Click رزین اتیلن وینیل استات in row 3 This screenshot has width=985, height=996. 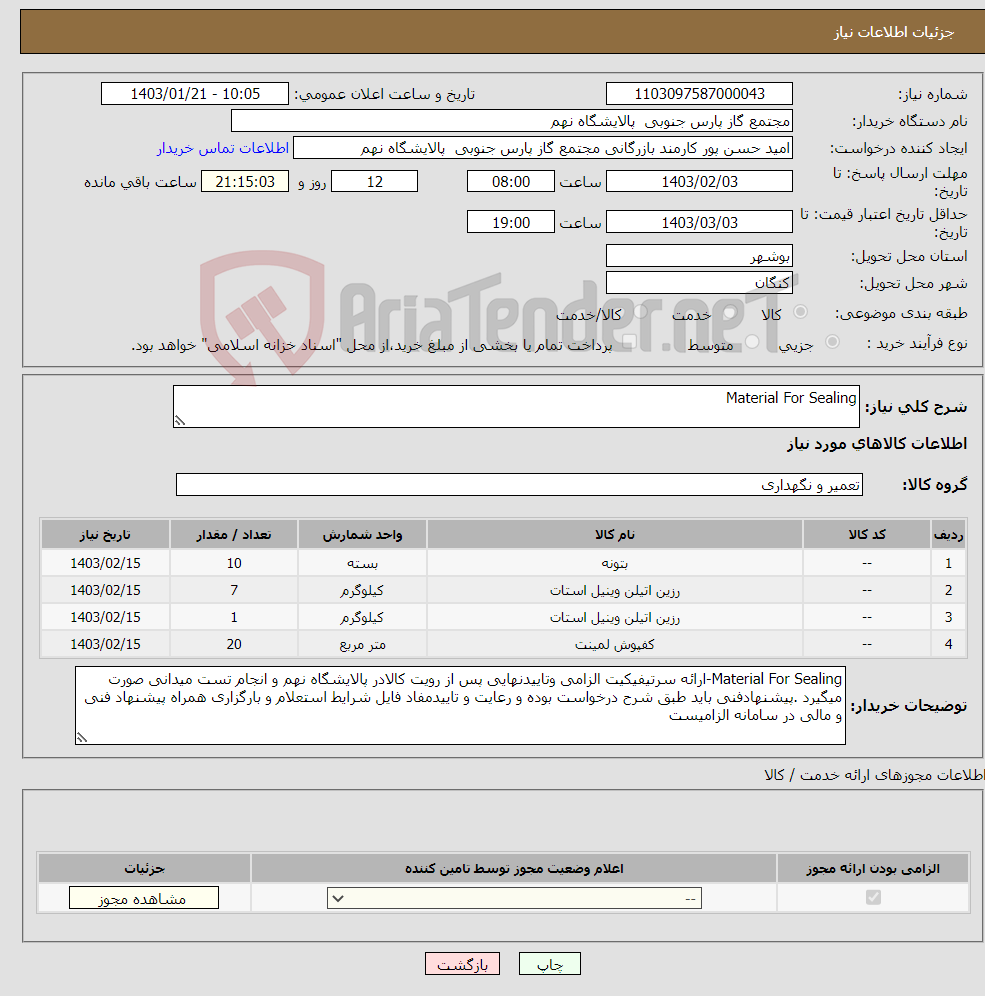tap(614, 617)
